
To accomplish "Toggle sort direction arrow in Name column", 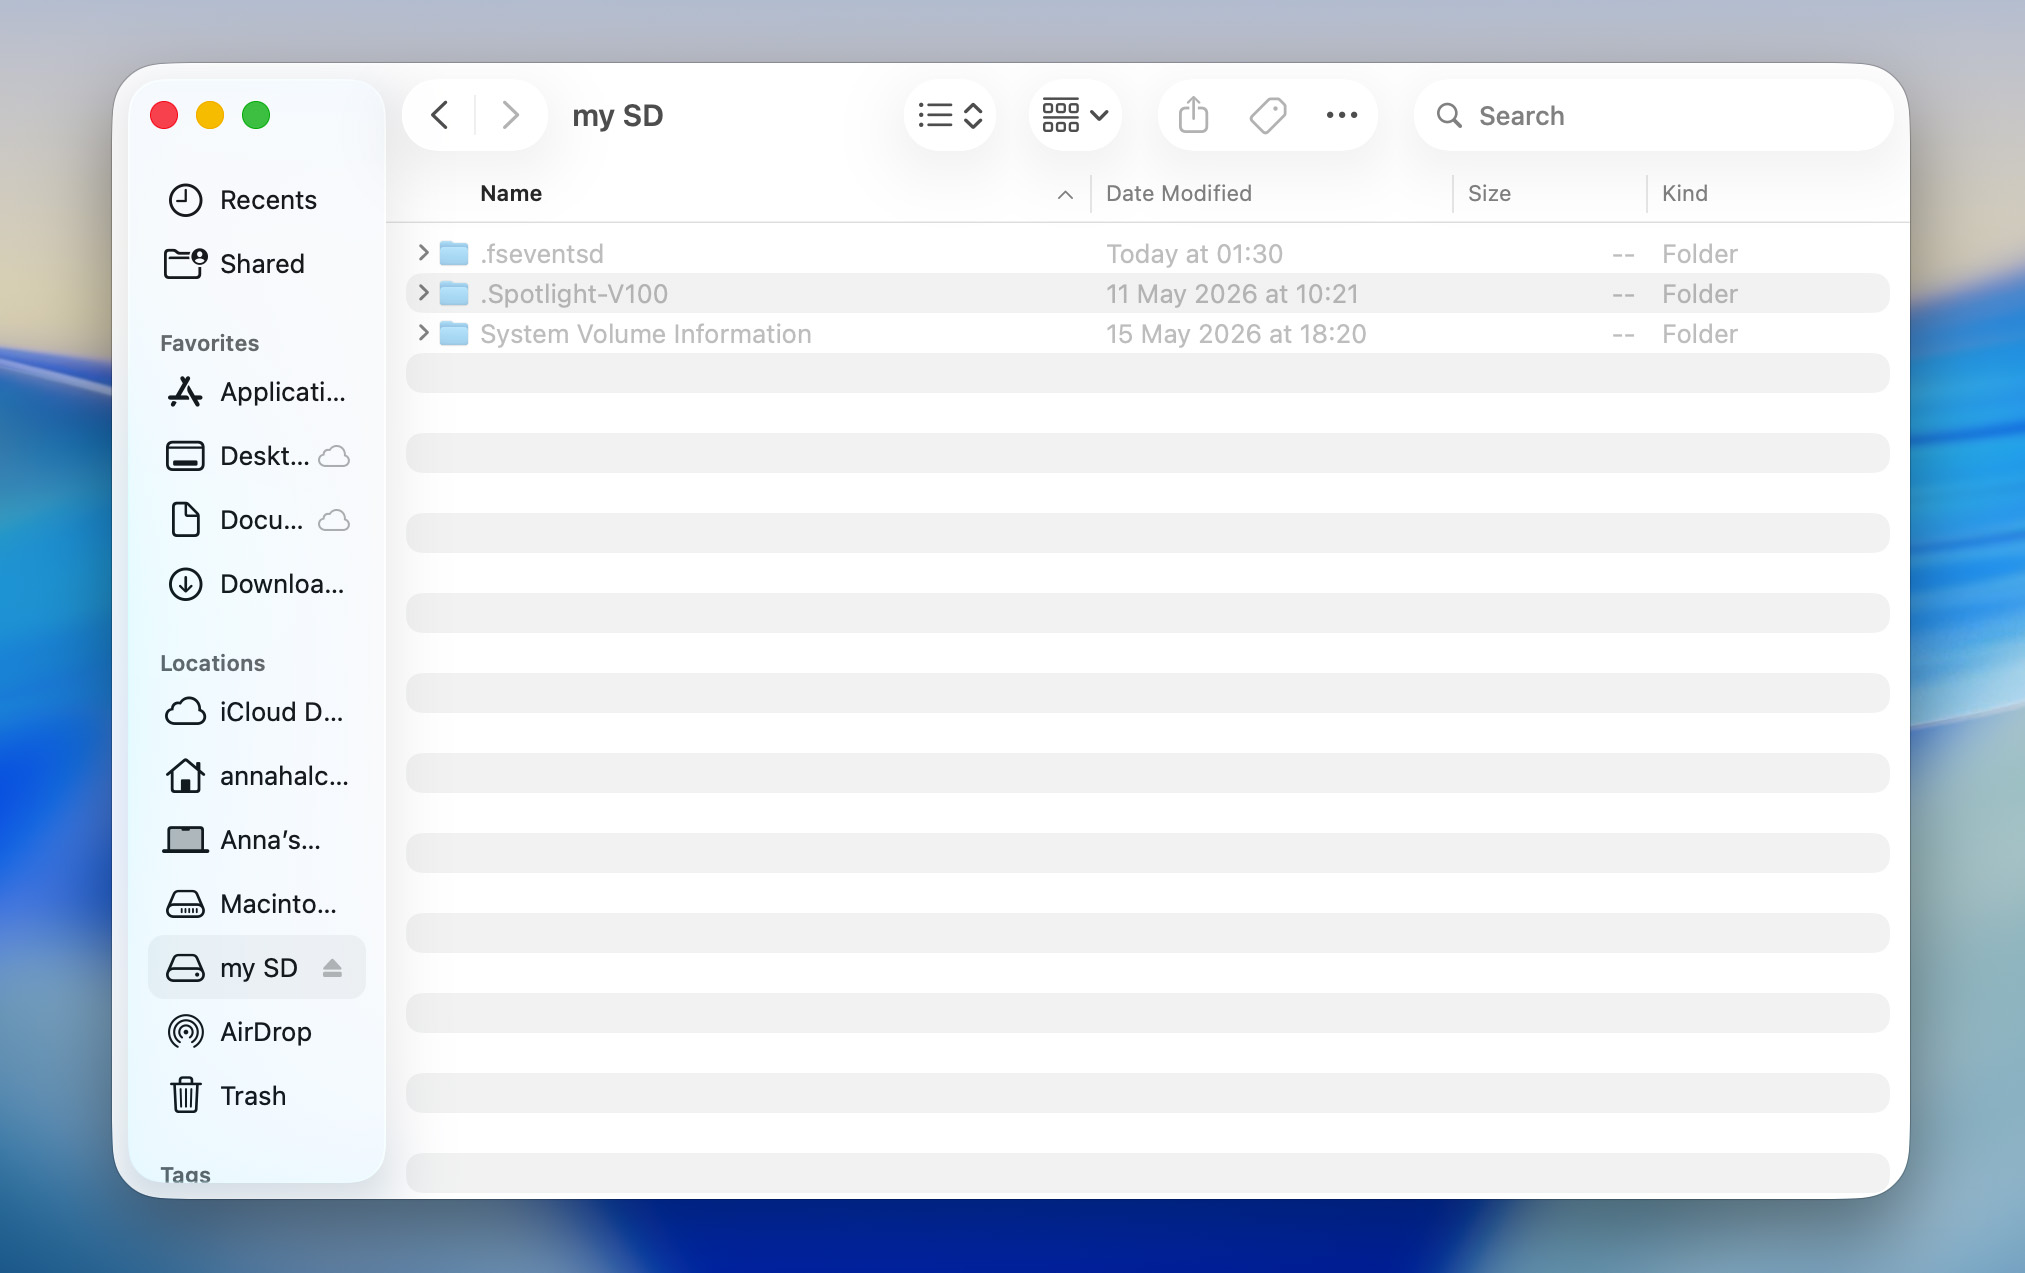I will (x=1065, y=194).
